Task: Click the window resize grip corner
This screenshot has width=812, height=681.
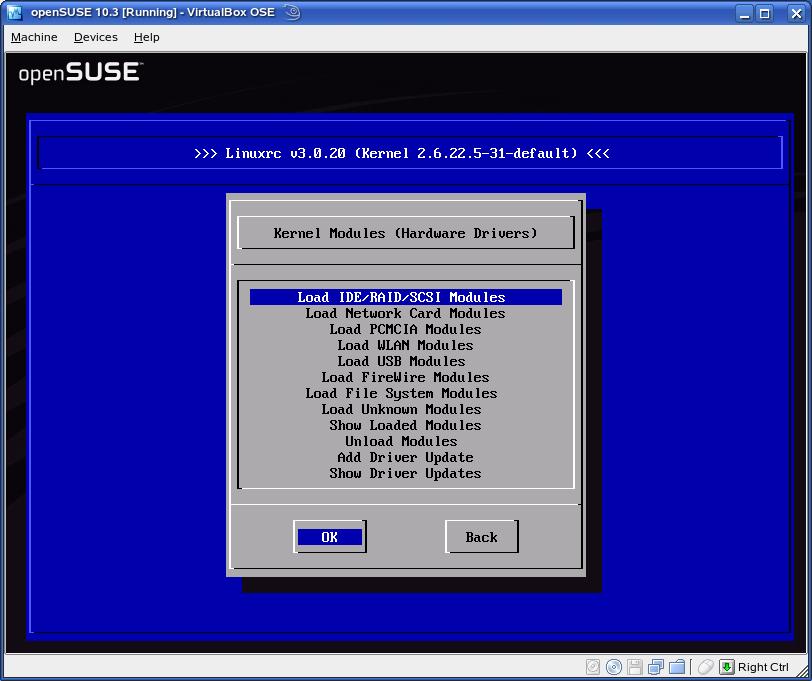Action: click(802, 670)
